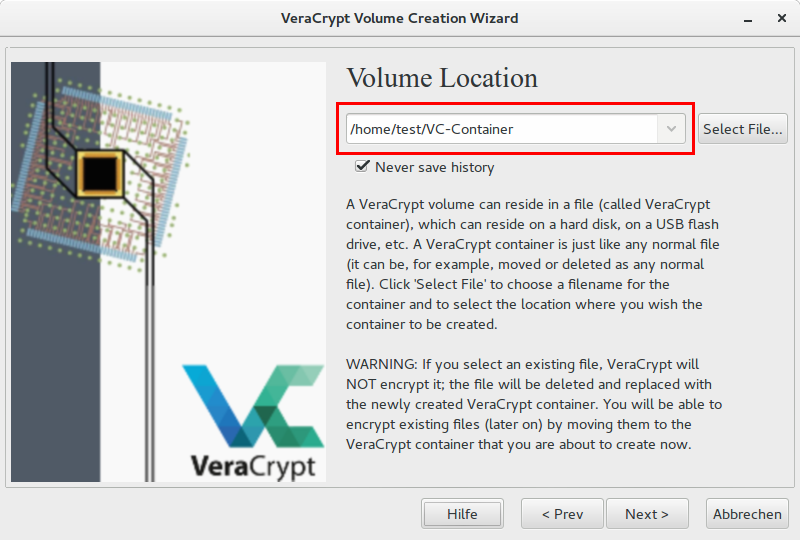Proceed by clicking Next >

click(x=647, y=514)
